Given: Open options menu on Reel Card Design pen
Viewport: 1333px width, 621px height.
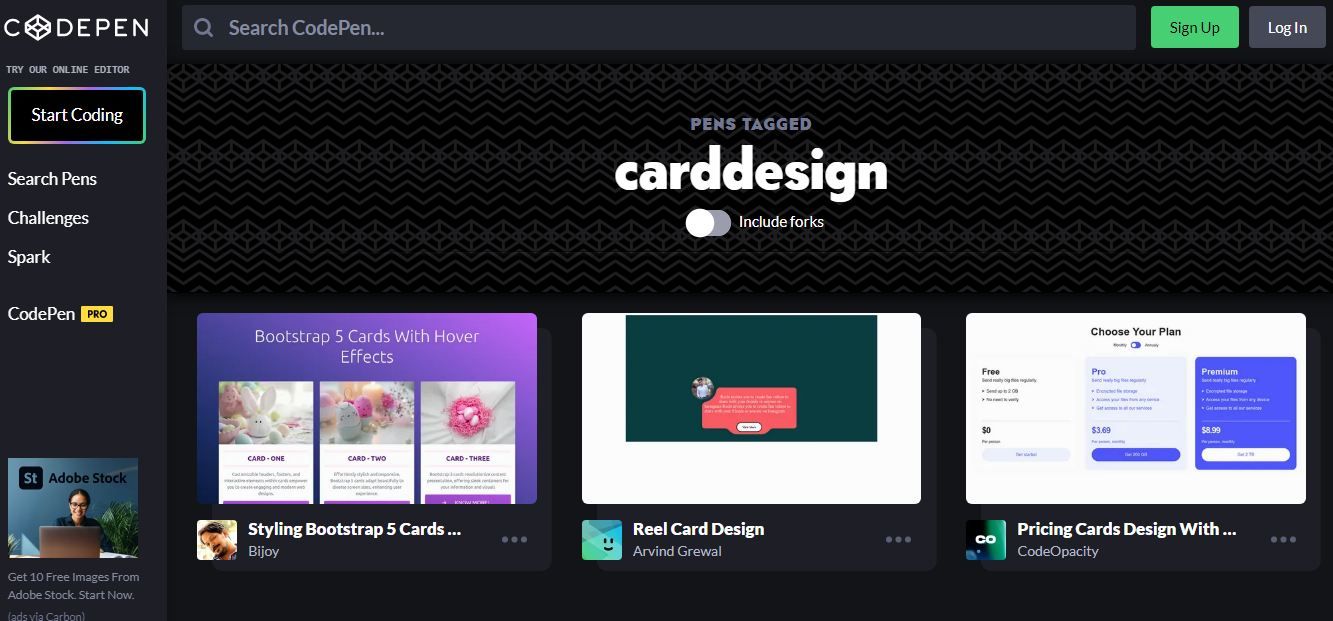Looking at the screenshot, I should click(898, 539).
